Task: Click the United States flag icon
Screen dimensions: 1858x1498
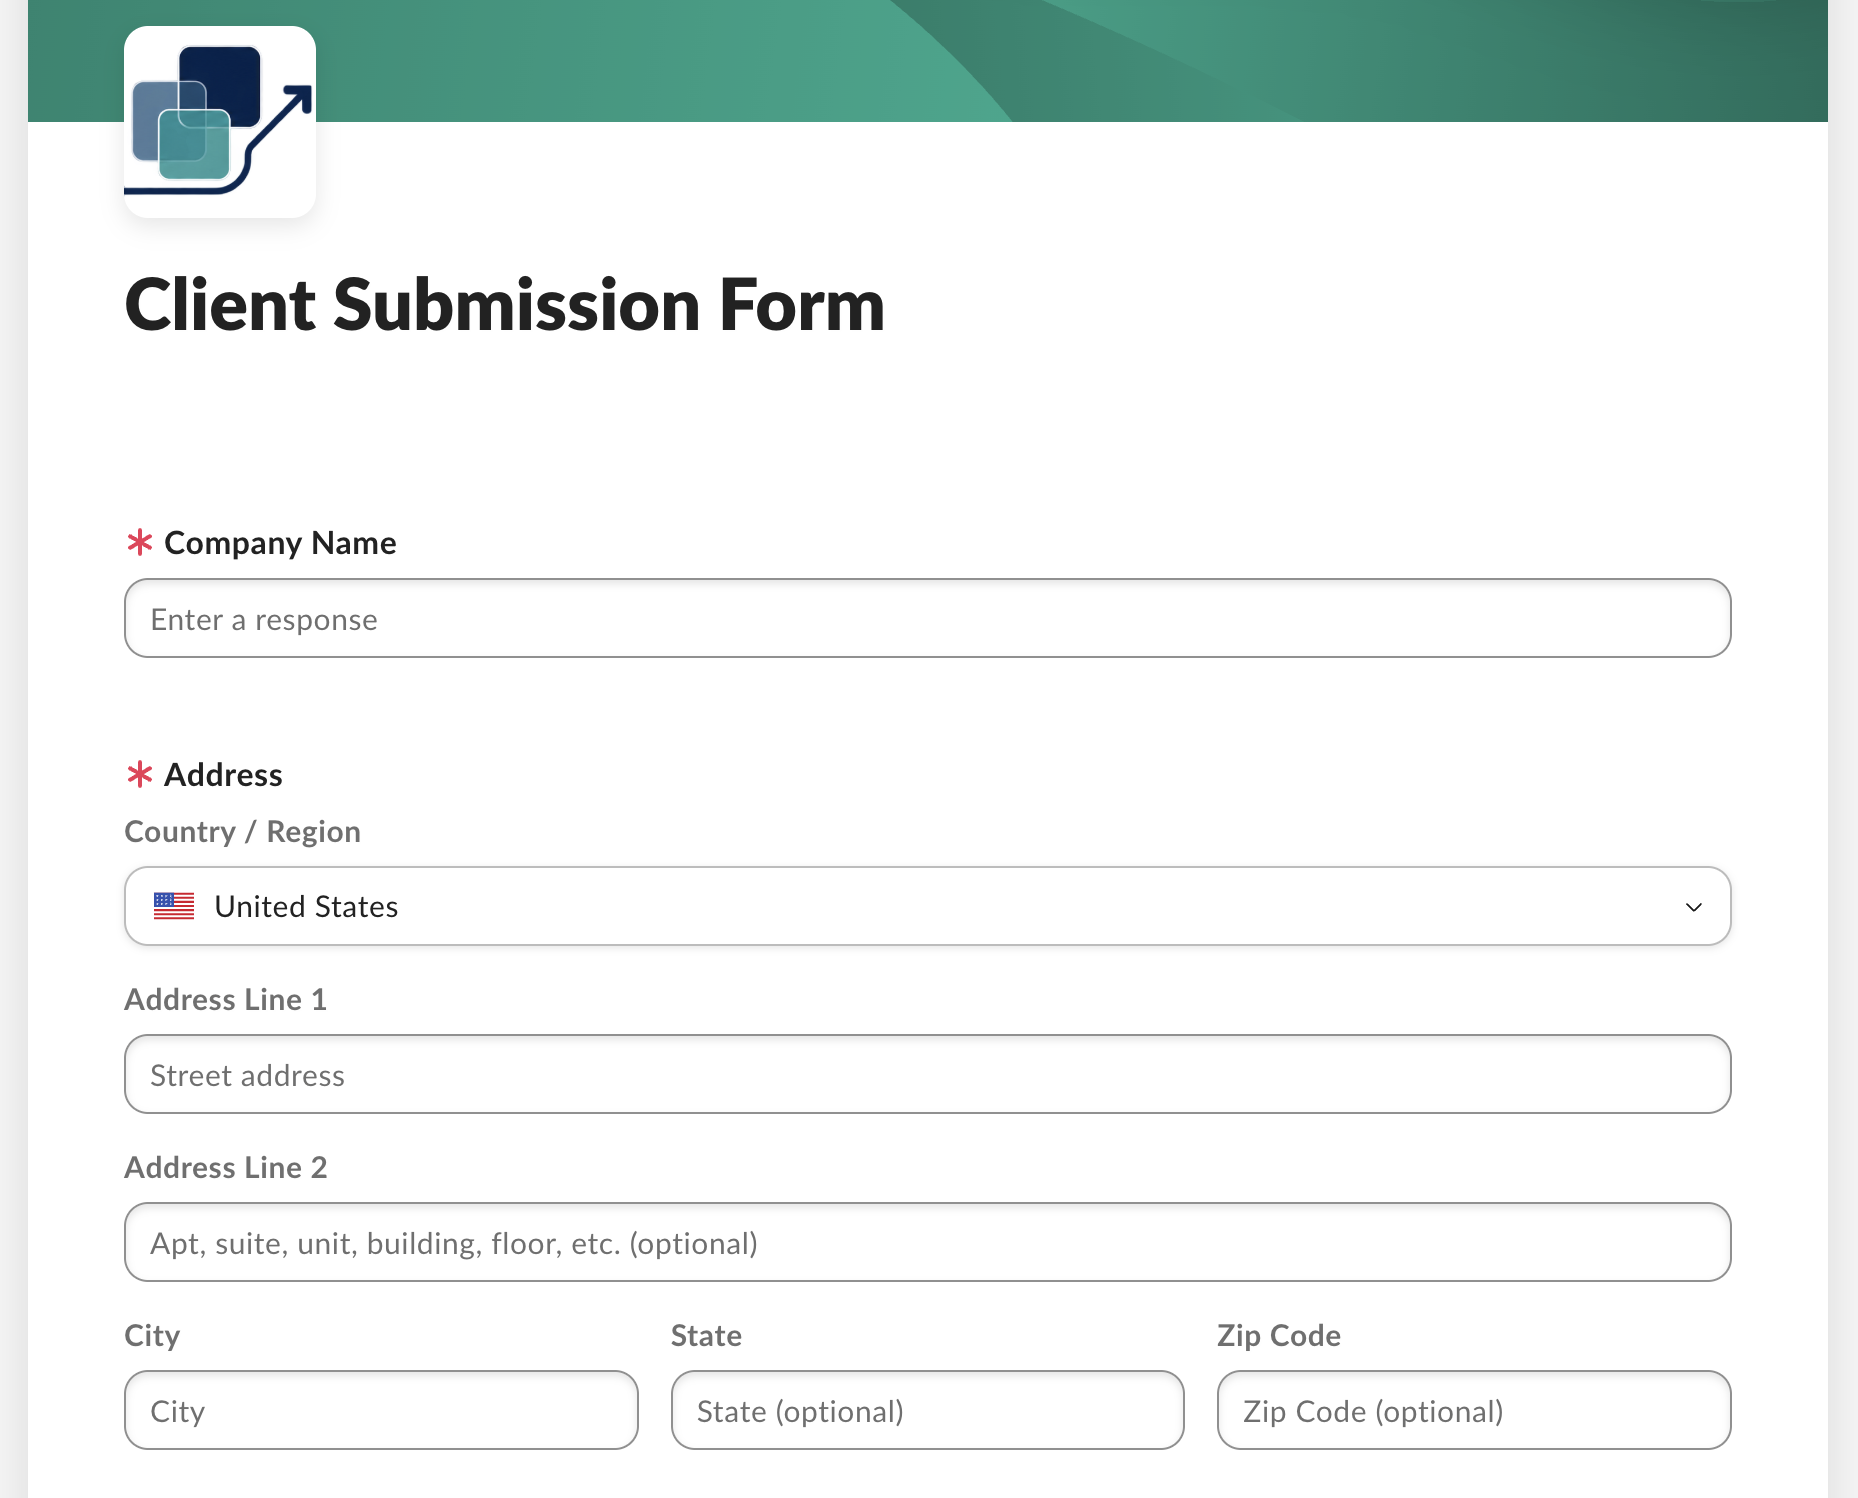Action: [174, 906]
